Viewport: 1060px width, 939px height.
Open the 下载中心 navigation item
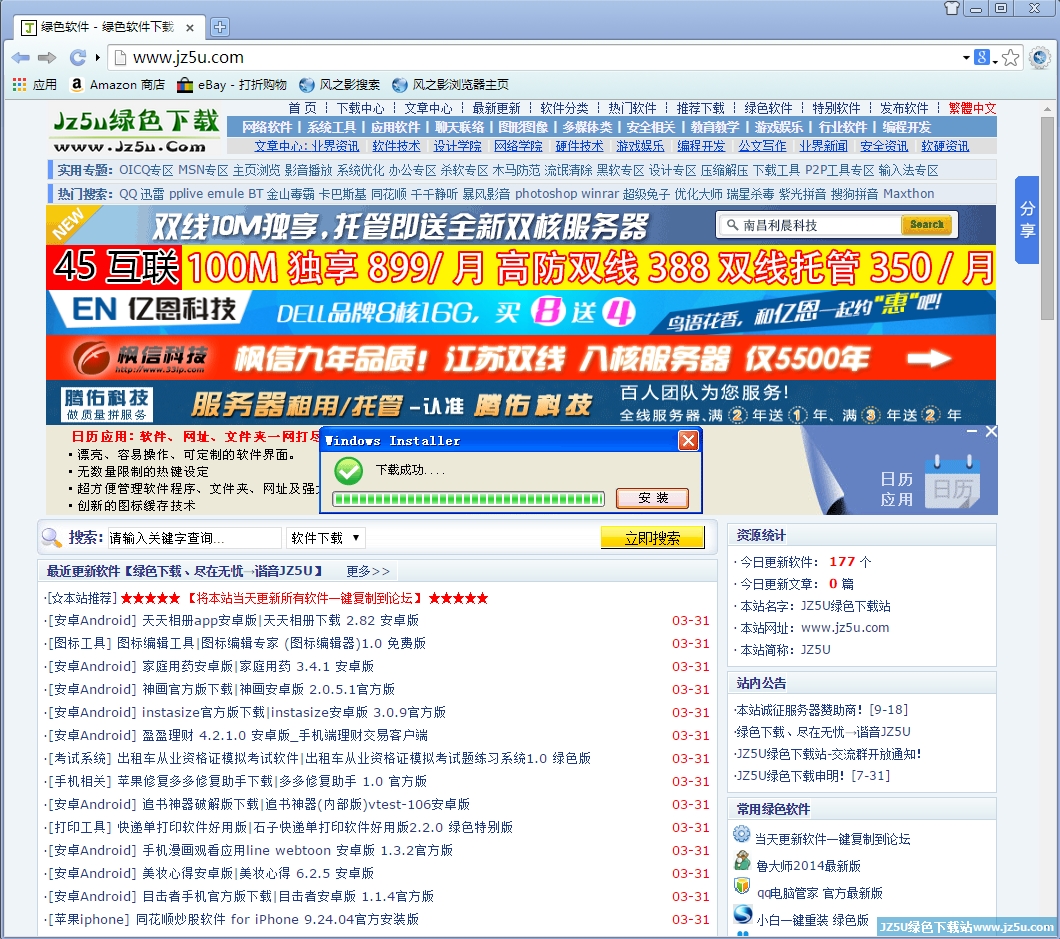[360, 108]
